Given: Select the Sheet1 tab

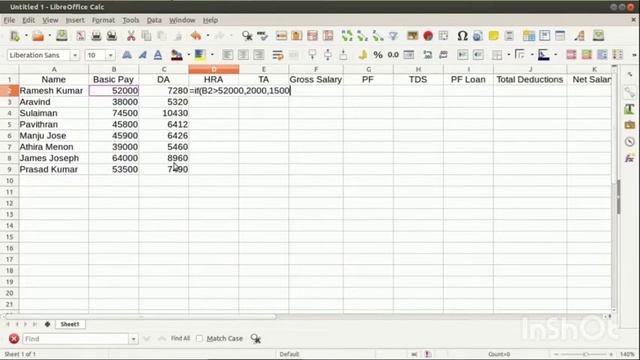Looking at the screenshot, I should point(70,324).
